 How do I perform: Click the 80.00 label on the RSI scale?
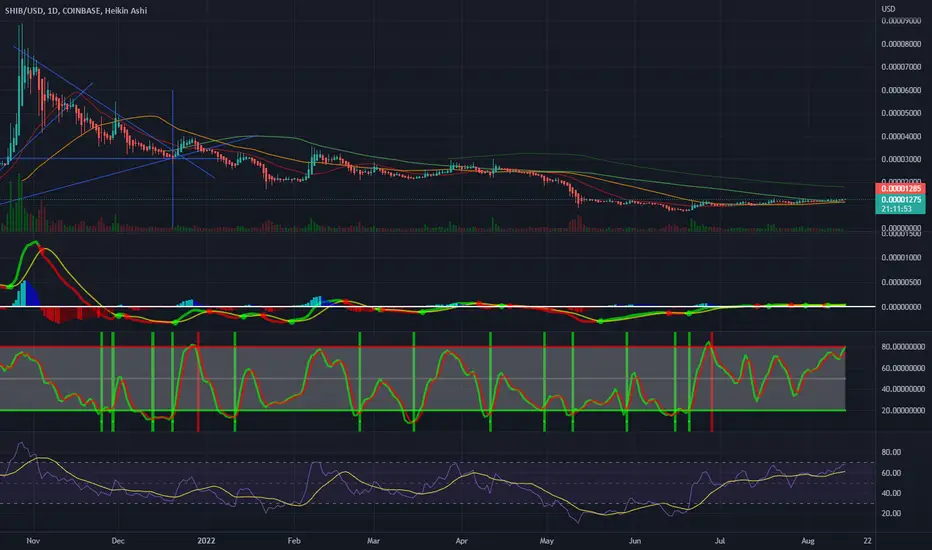(x=890, y=452)
